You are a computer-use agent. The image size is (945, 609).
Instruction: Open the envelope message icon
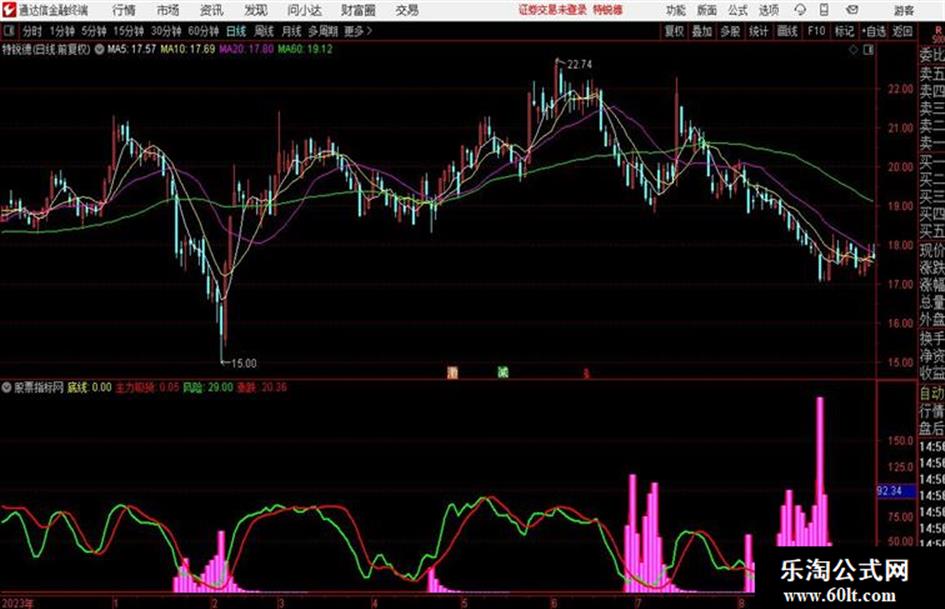(x=852, y=10)
